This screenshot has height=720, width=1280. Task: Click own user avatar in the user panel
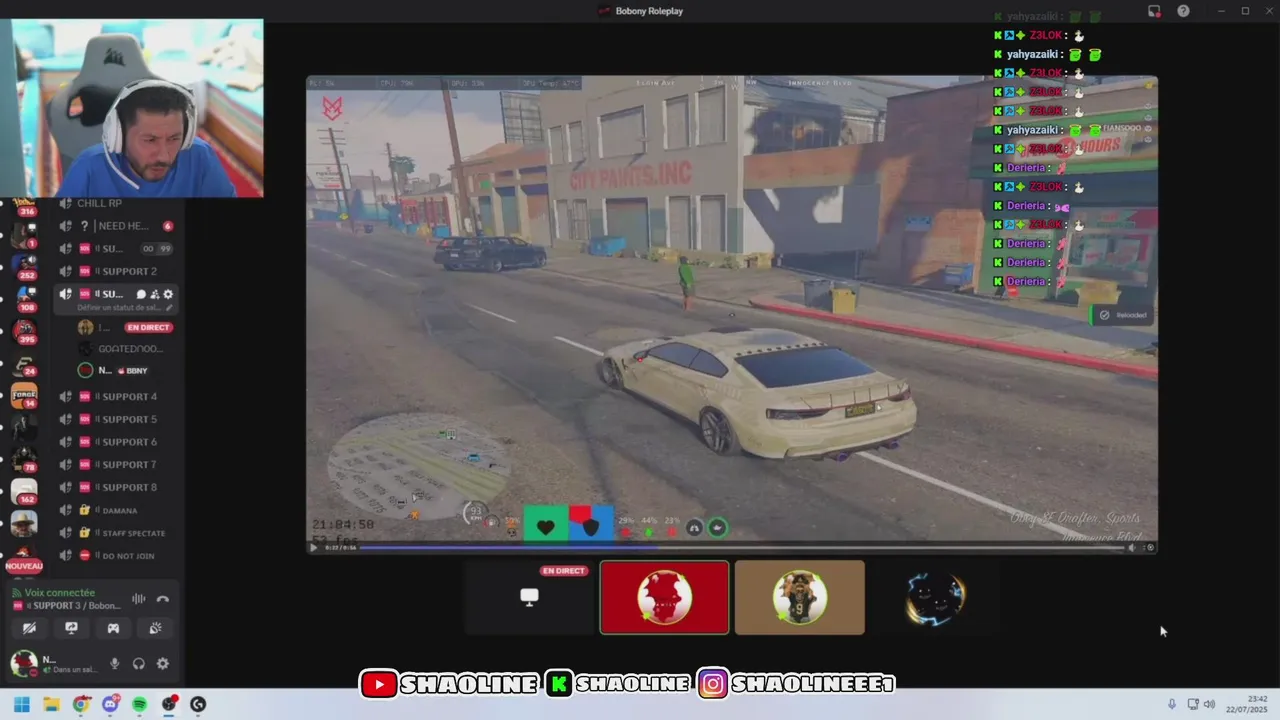[23, 663]
